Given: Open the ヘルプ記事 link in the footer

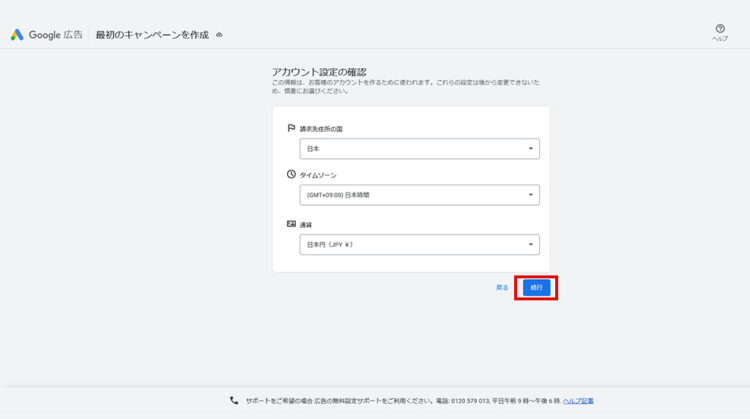Looking at the screenshot, I should 578,401.
